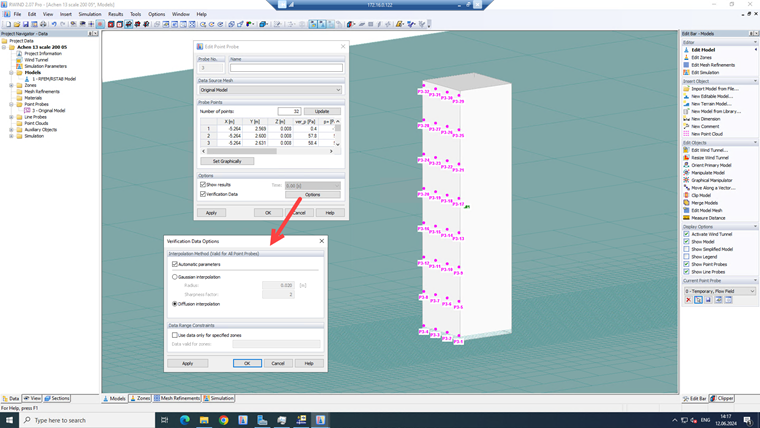Check Use data only for specified zones
Screen dimensions: 760x428
click(x=174, y=335)
